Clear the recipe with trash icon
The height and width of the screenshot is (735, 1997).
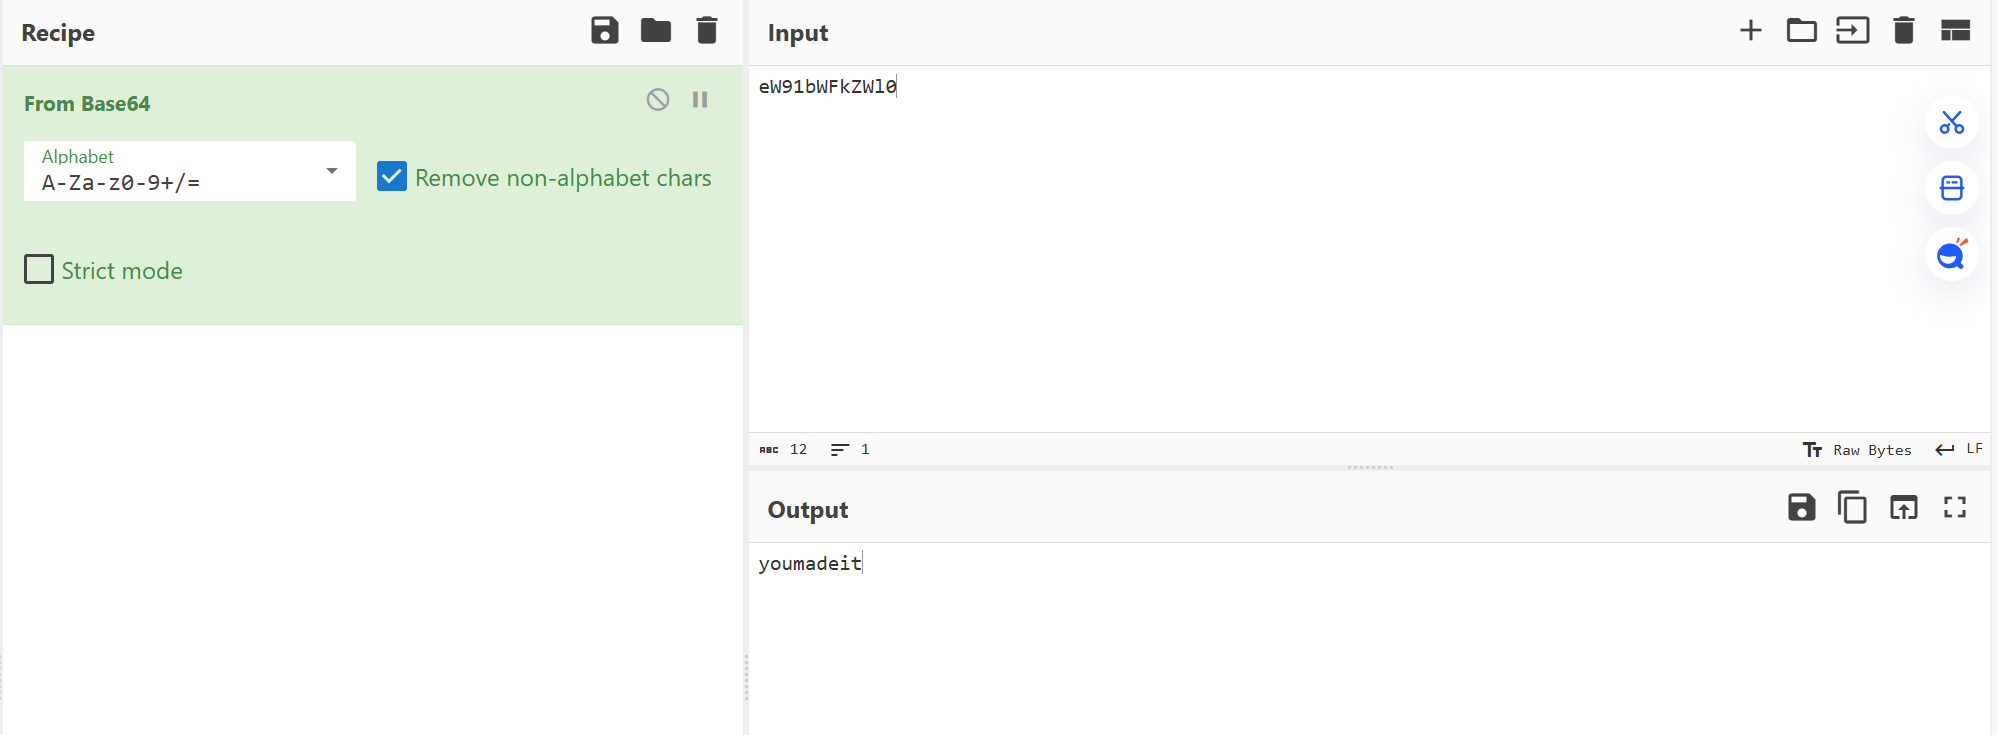(707, 31)
